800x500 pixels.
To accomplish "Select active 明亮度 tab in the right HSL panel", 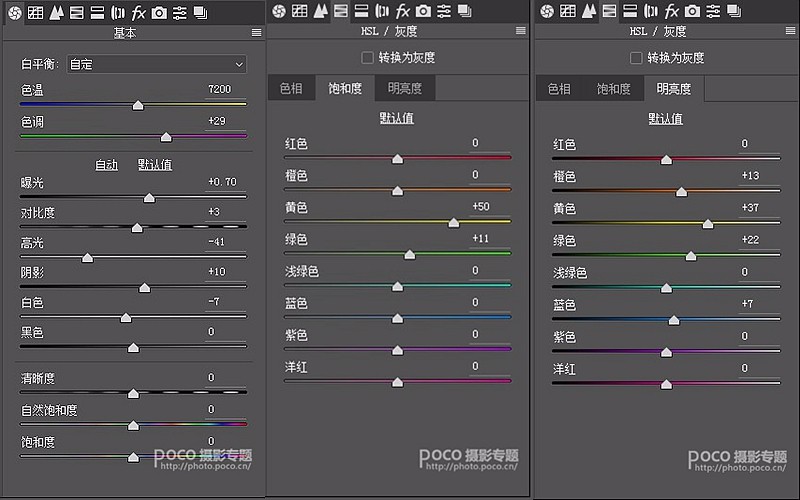I will 674,89.
